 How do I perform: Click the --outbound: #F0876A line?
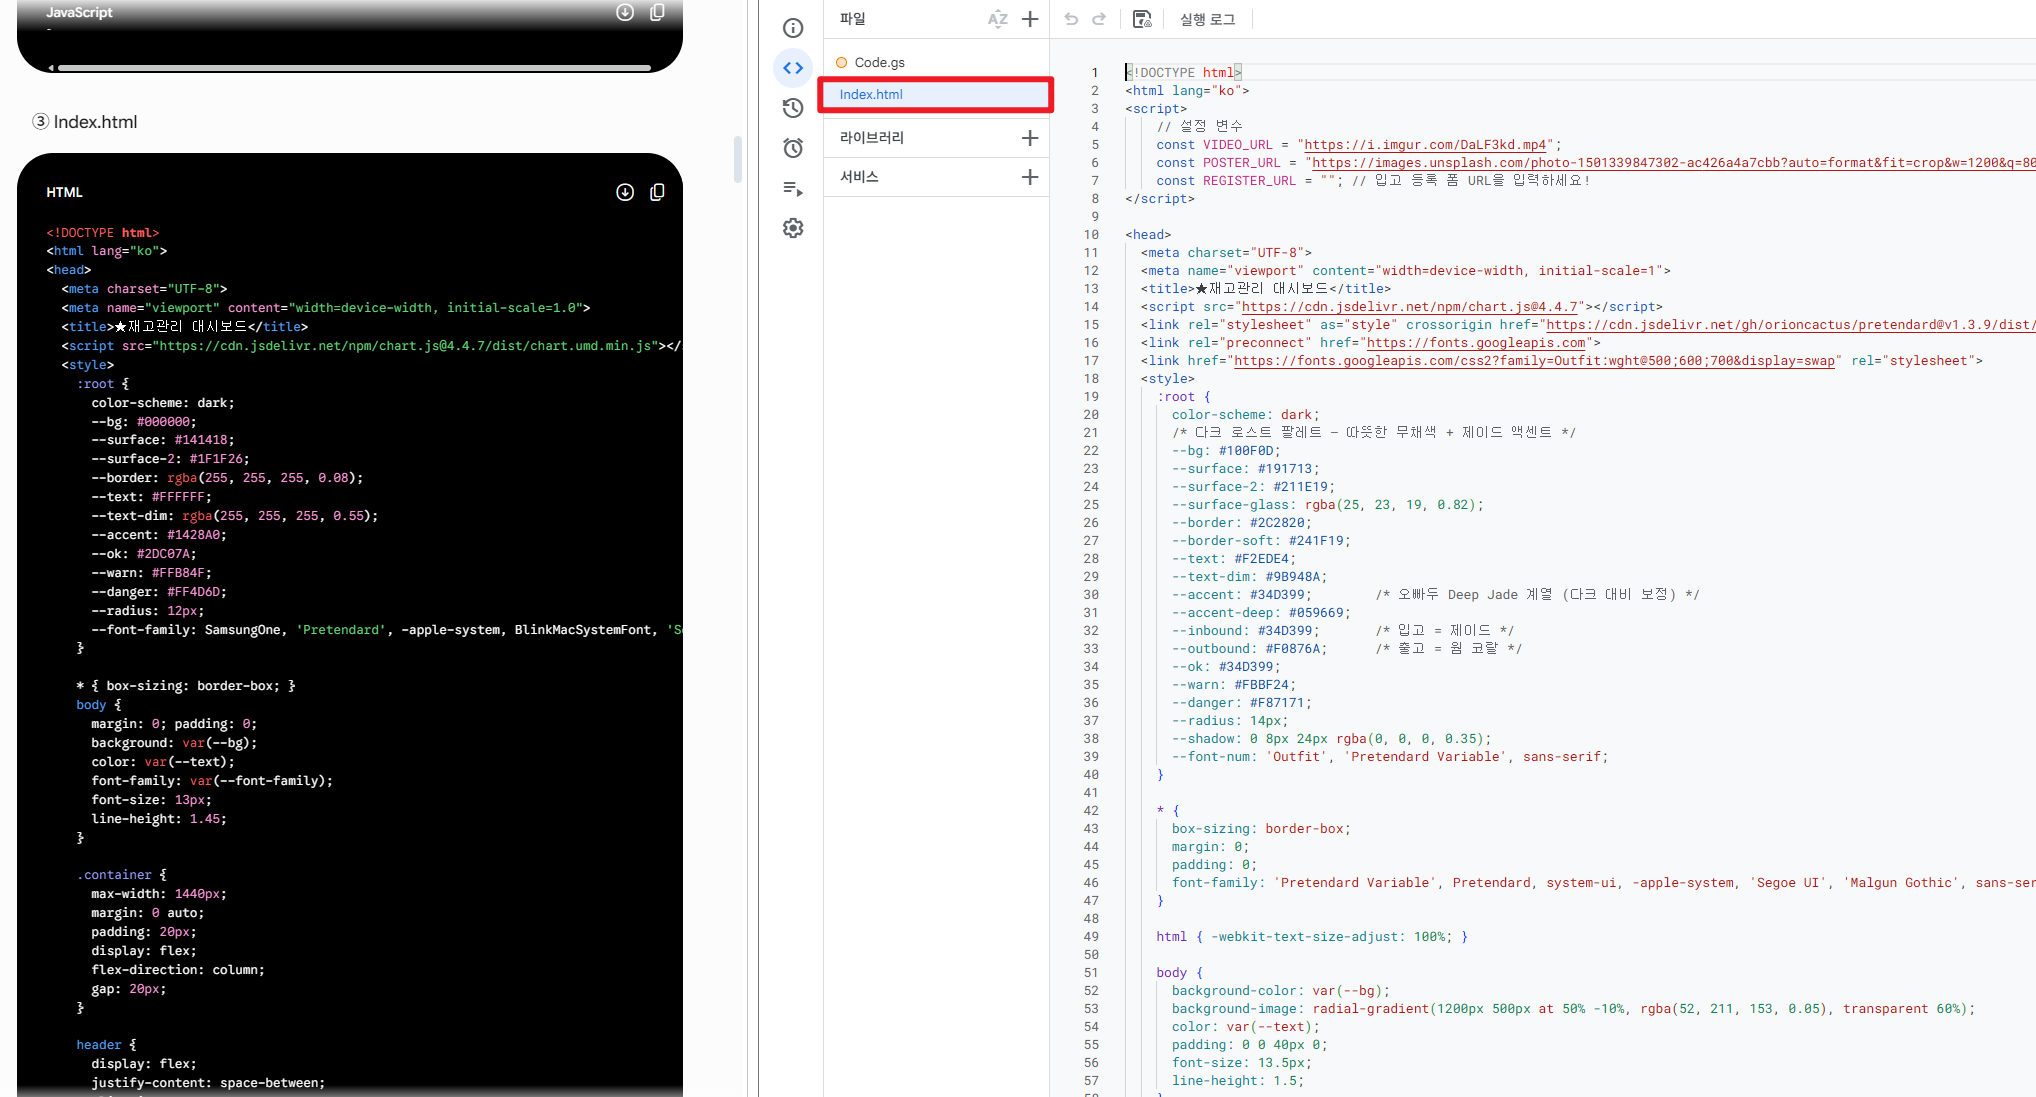(x=1249, y=649)
